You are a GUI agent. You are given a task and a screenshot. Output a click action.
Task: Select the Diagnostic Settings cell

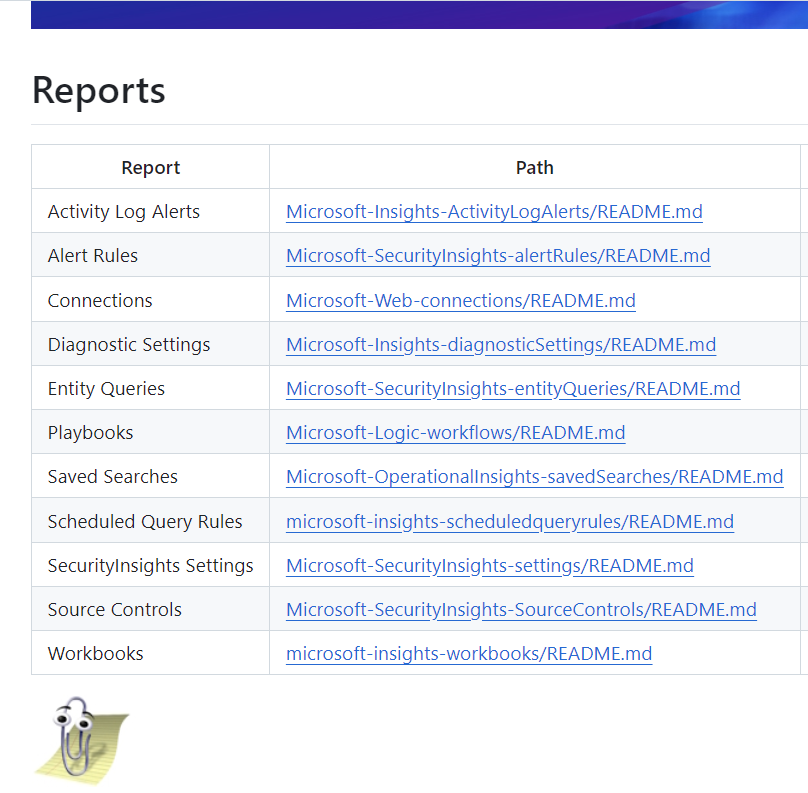point(150,344)
